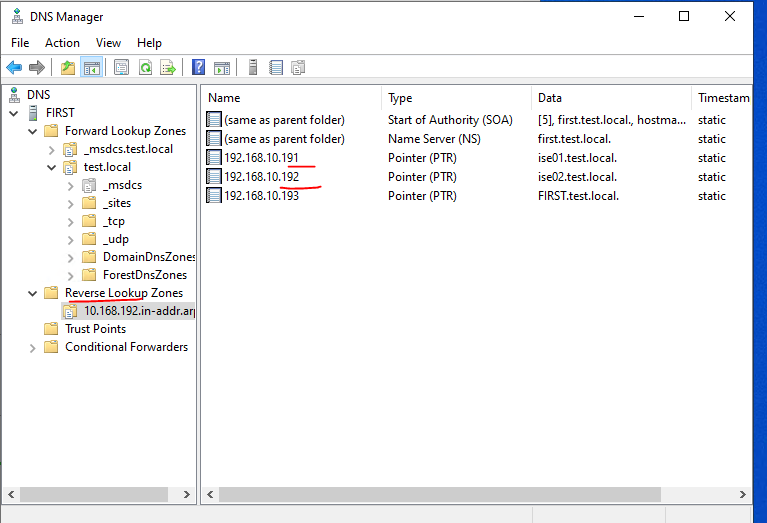The height and width of the screenshot is (523, 767).
Task: Click the blue Back arrow in toolbar
Action: (x=14, y=67)
